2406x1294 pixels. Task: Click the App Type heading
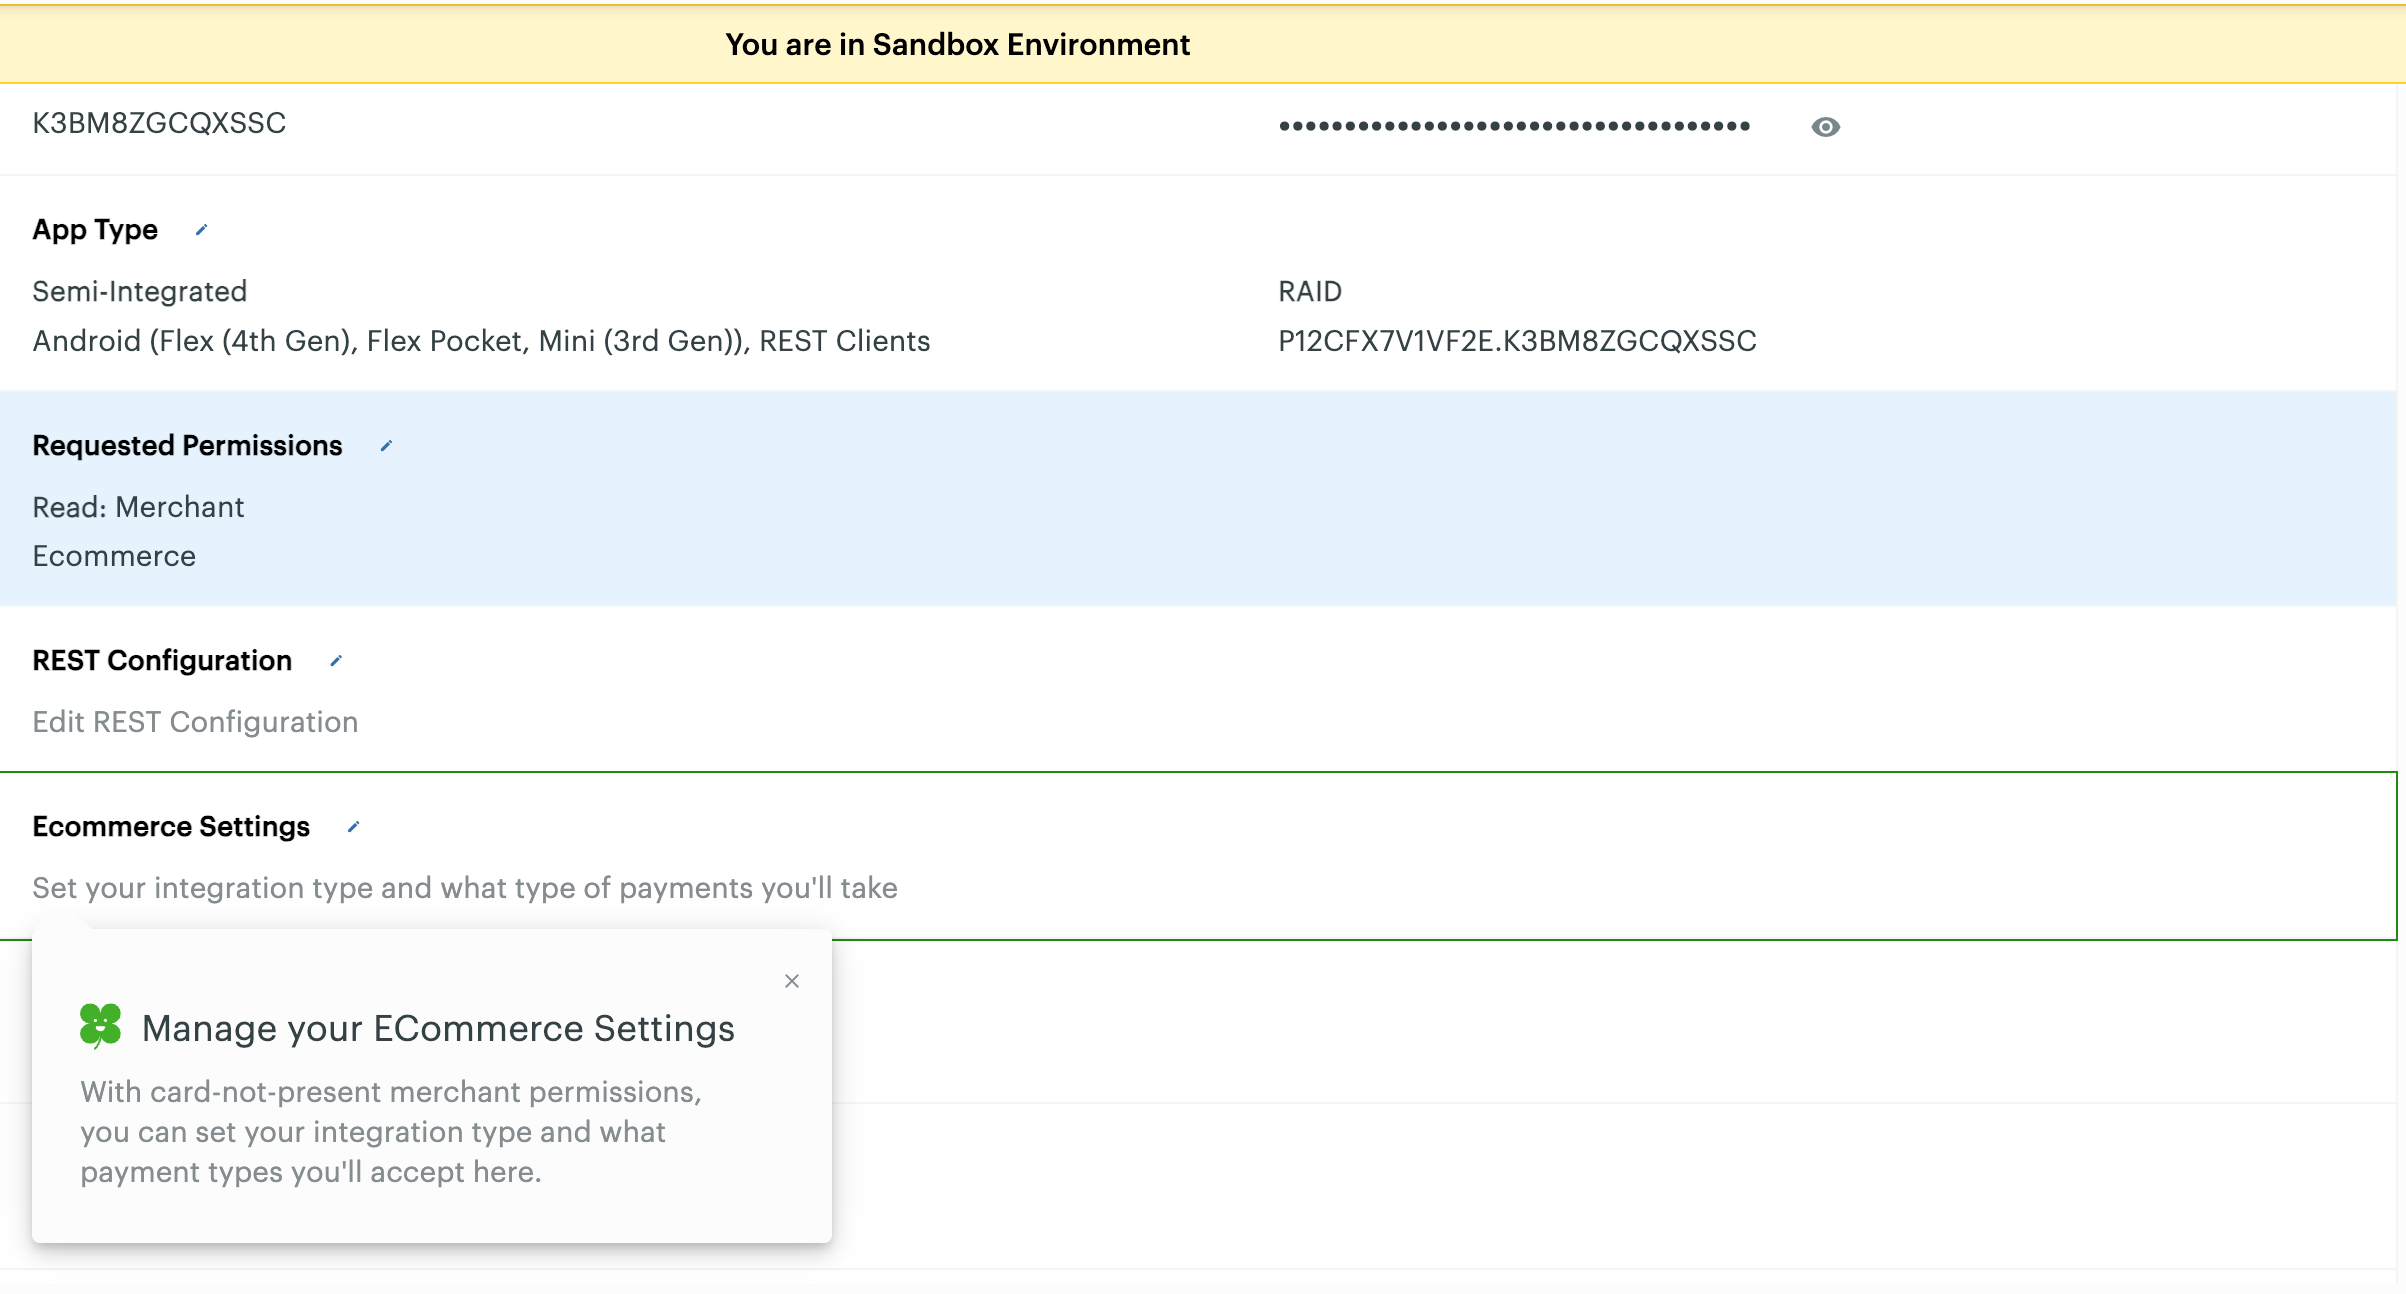[x=95, y=230]
